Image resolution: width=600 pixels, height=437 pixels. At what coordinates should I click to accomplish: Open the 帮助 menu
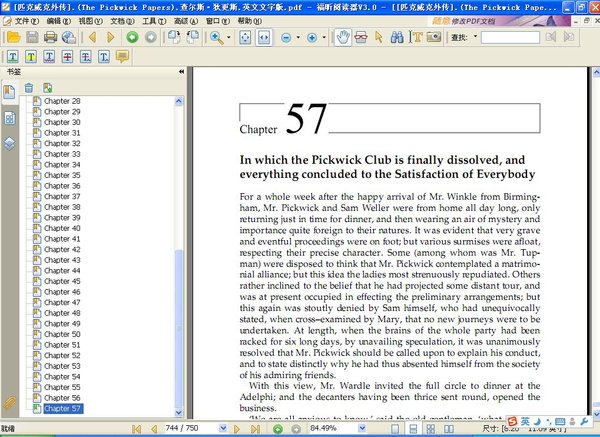click(x=249, y=21)
